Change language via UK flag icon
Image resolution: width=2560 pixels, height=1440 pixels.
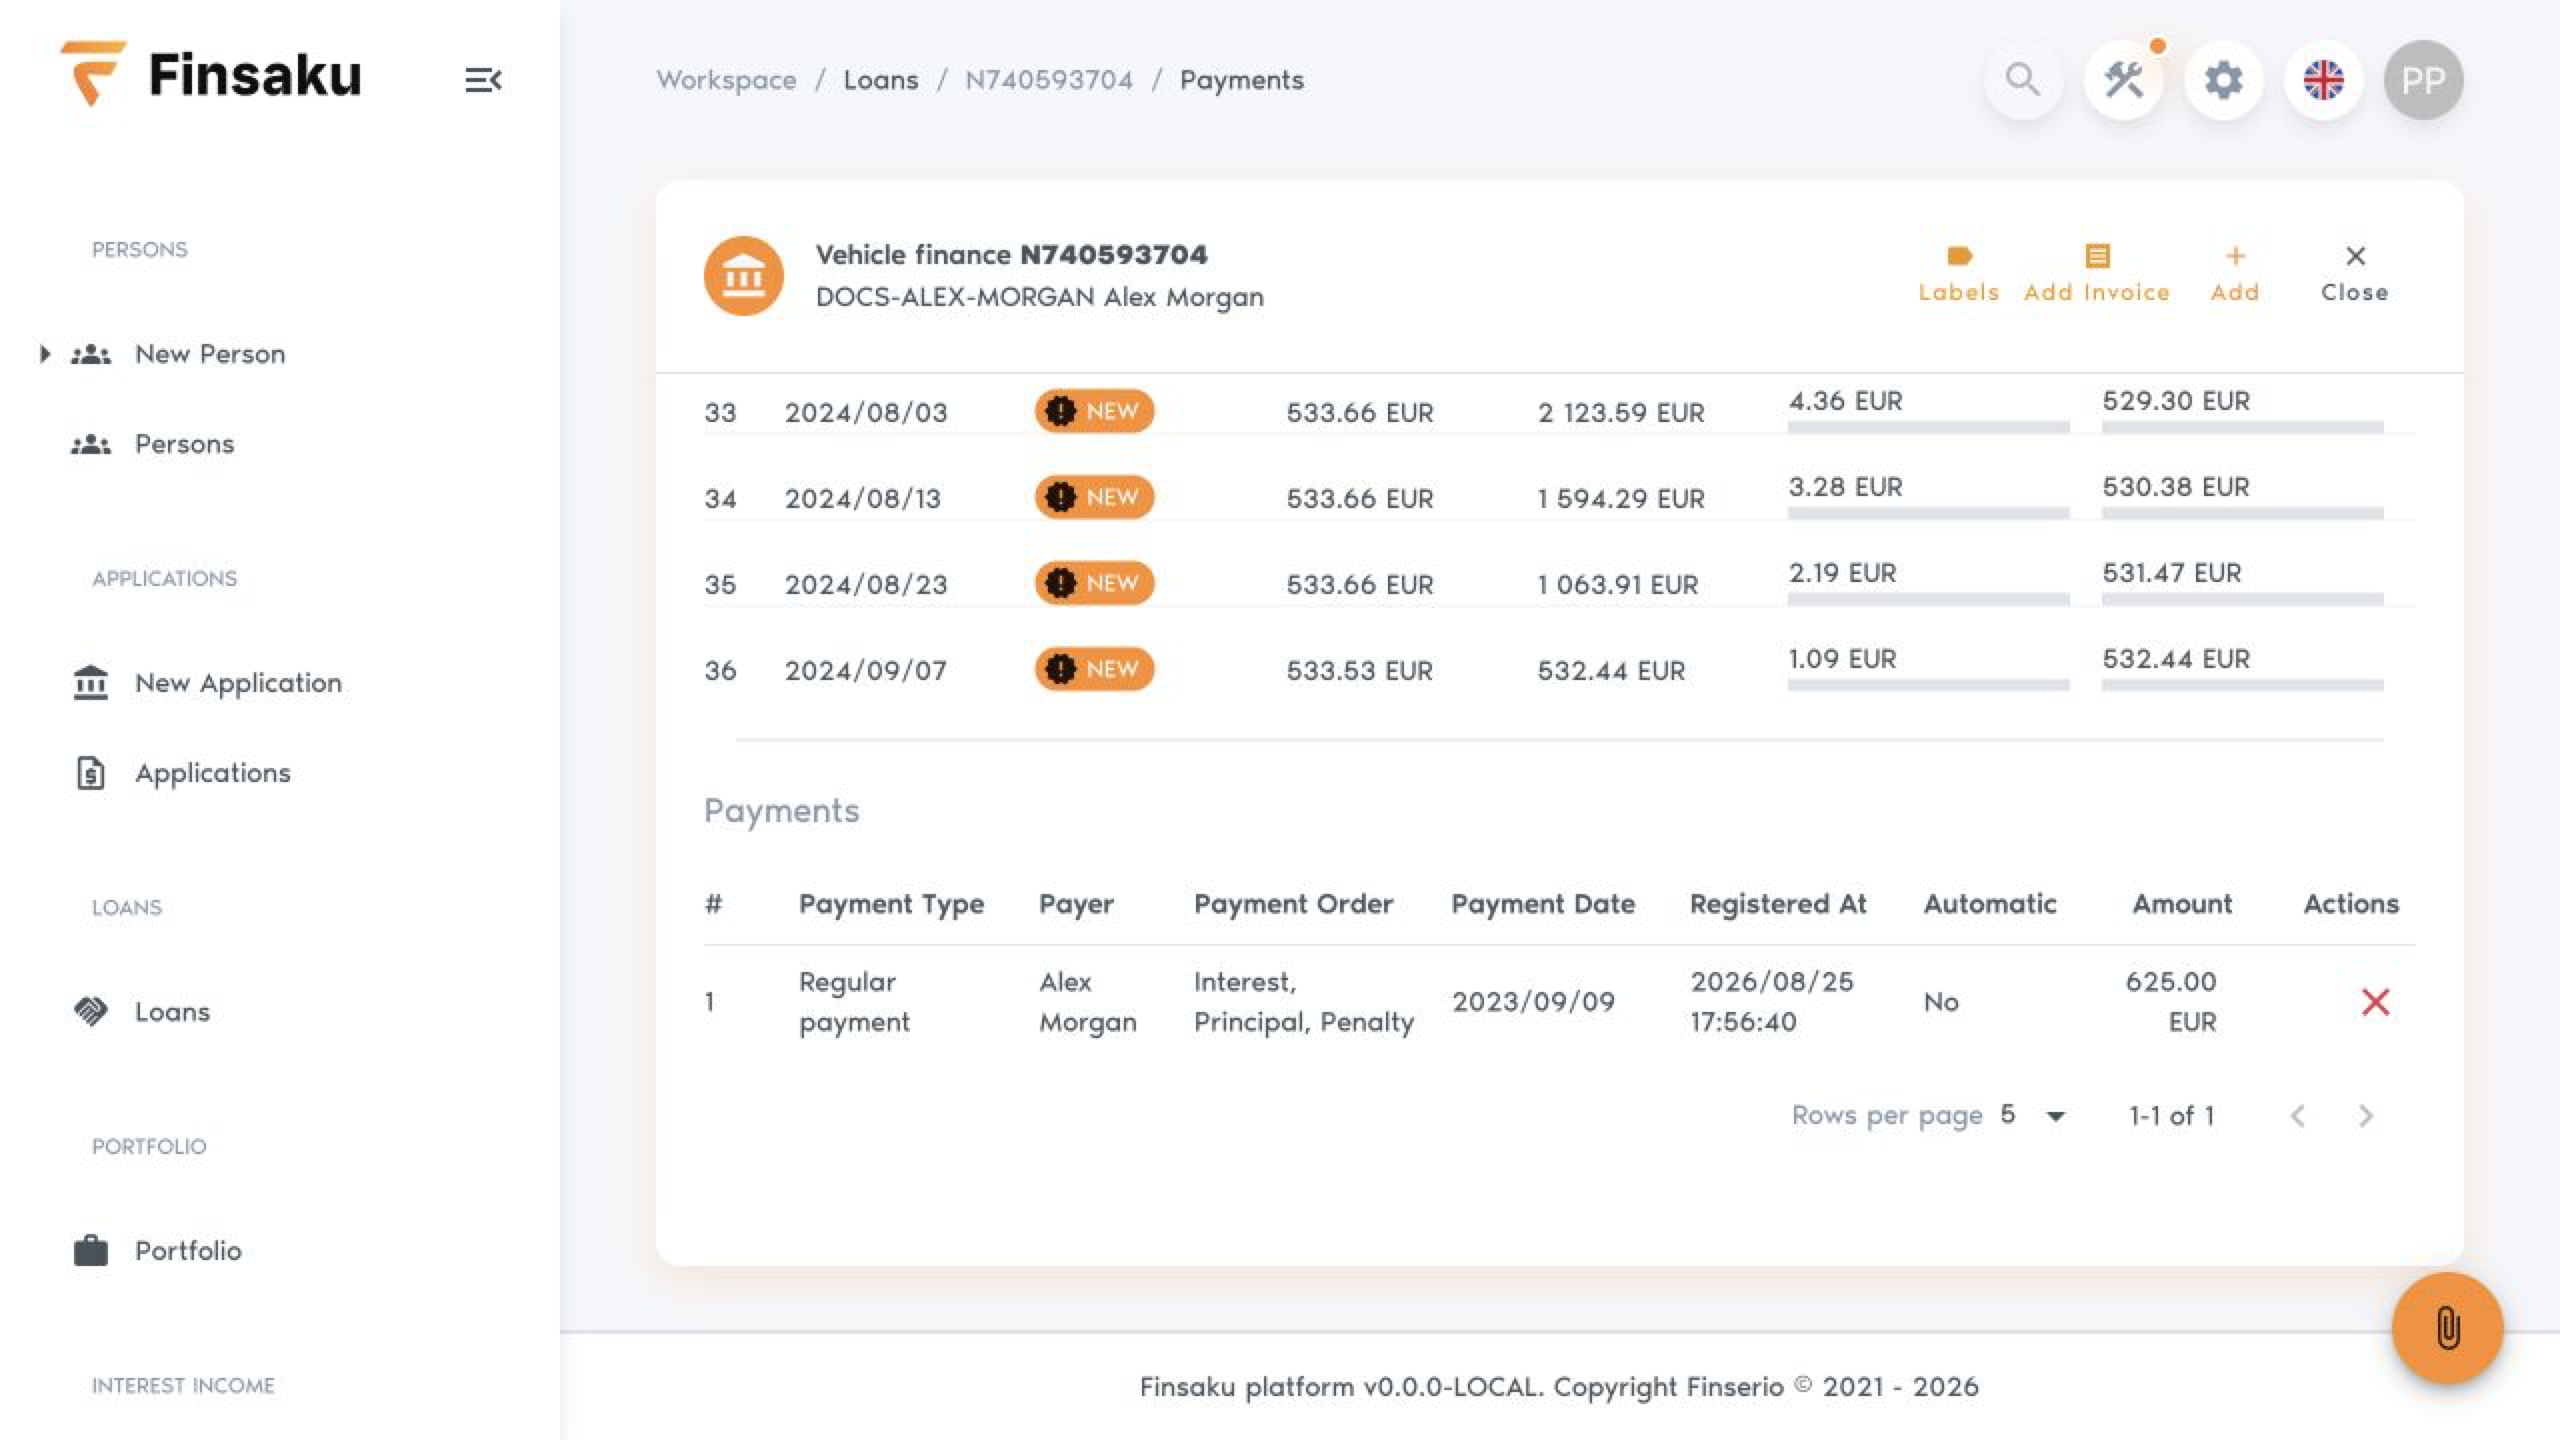2323,80
